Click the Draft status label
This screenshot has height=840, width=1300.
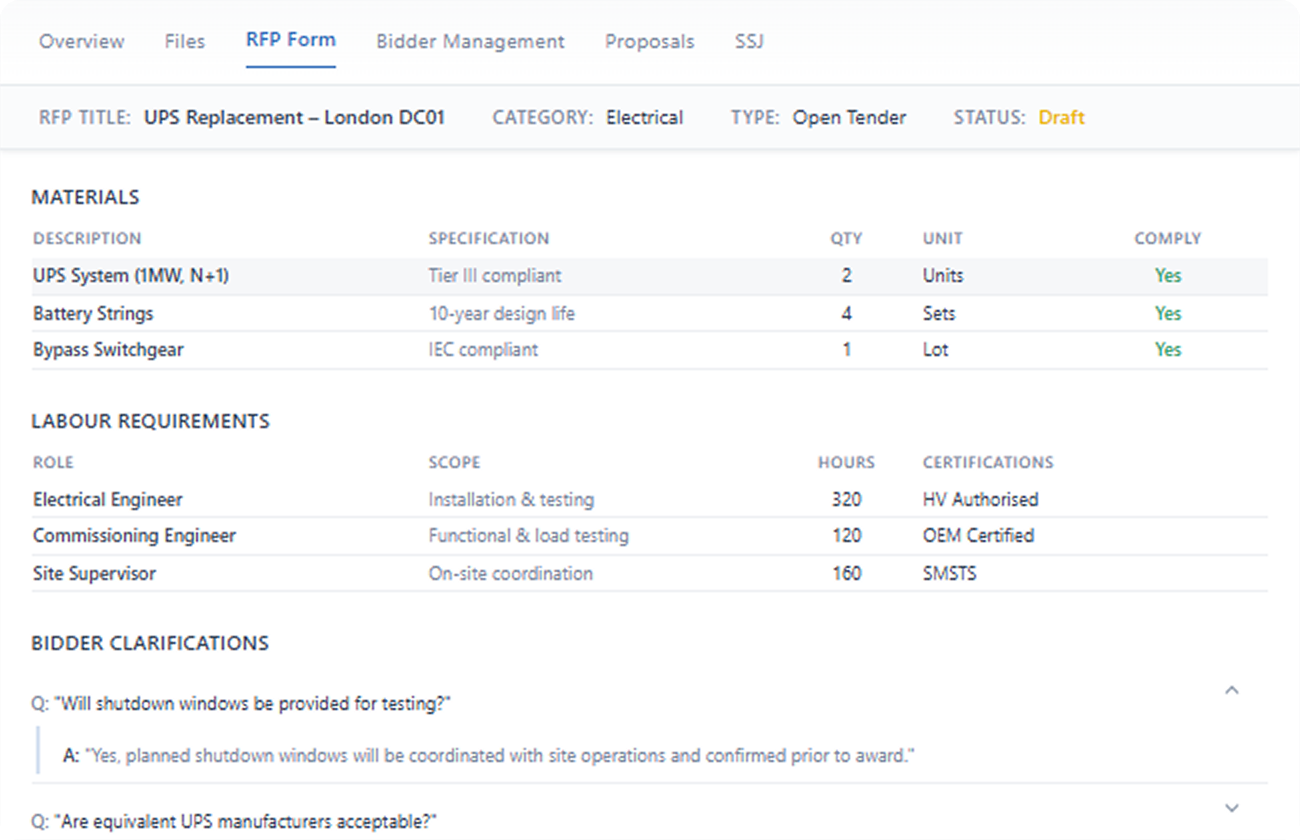coord(1061,118)
